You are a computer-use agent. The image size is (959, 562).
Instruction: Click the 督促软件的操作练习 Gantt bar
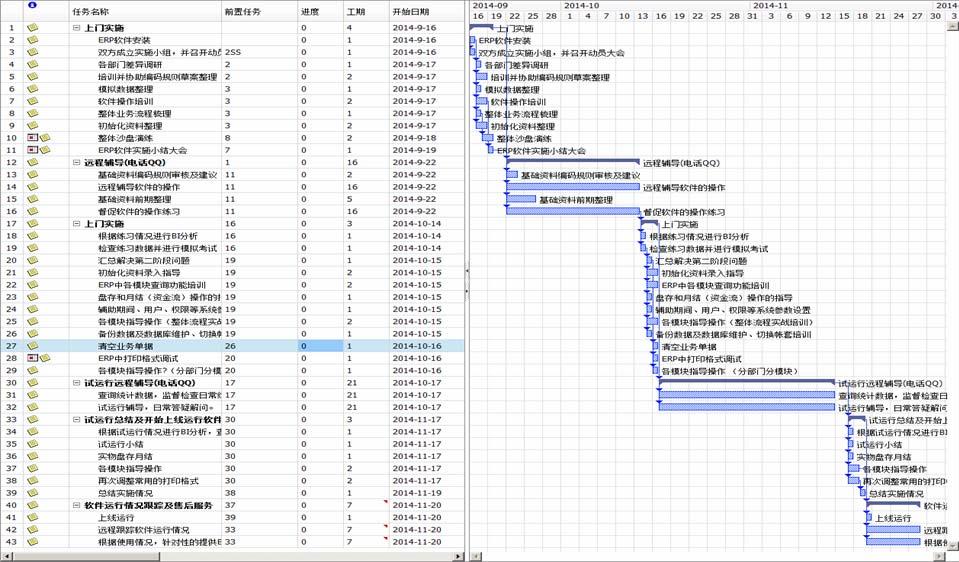[573, 211]
